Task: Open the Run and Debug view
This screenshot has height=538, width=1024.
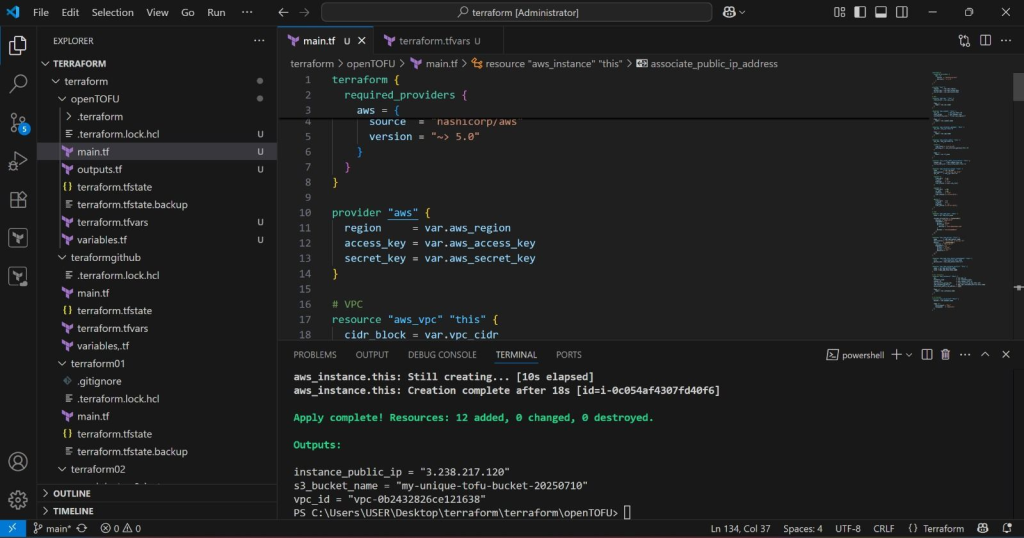Action: pyautogui.click(x=18, y=161)
